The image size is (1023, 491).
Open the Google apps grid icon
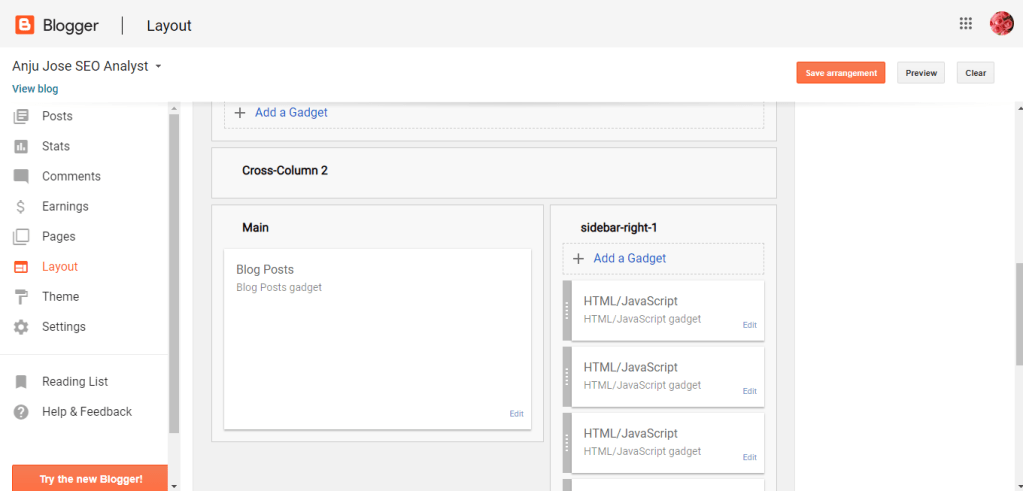pos(966,23)
